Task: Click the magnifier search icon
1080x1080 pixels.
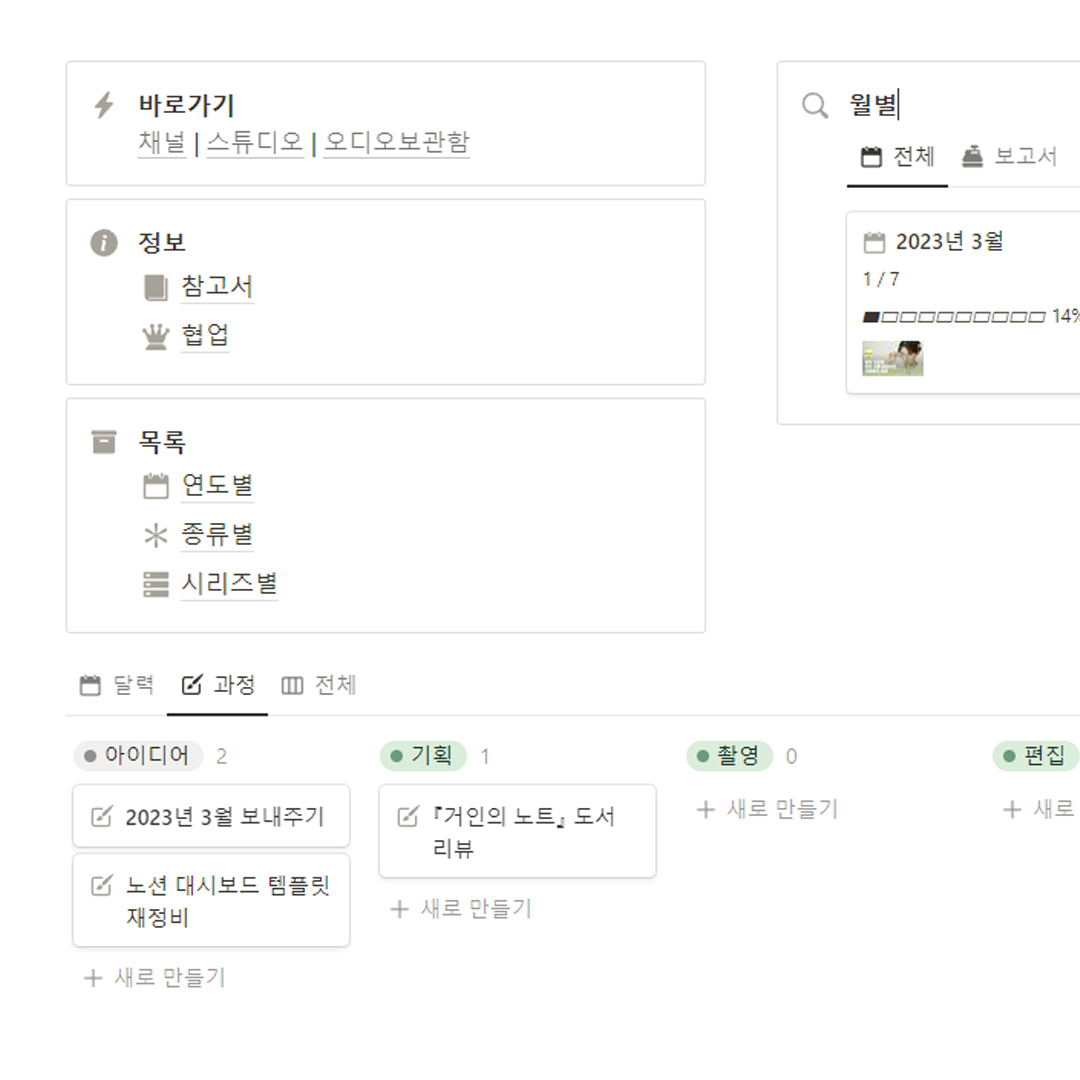Action: pos(816,105)
